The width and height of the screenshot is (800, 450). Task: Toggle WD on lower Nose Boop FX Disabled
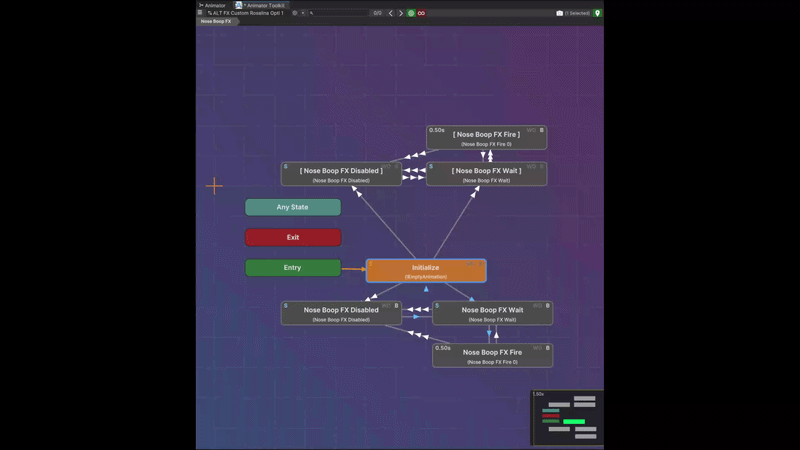coord(386,306)
